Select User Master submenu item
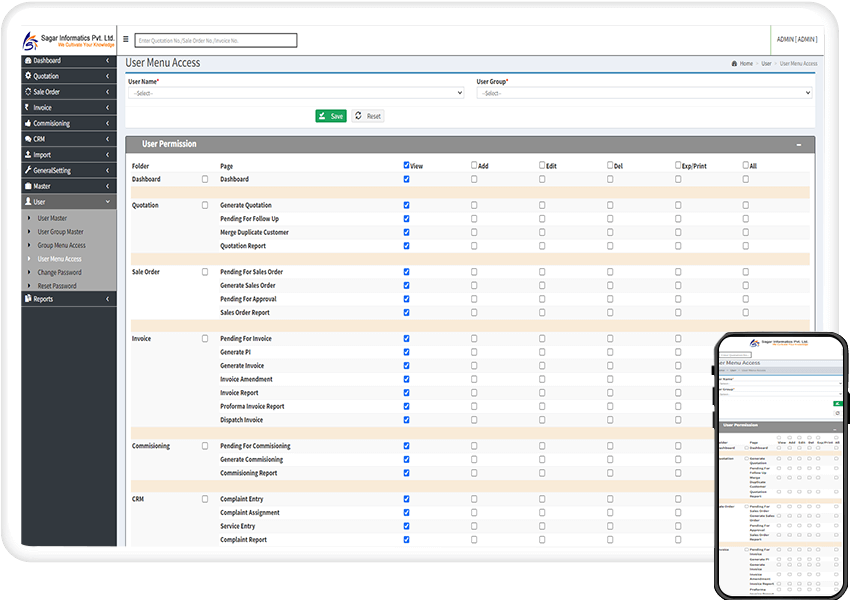 tap(52, 218)
